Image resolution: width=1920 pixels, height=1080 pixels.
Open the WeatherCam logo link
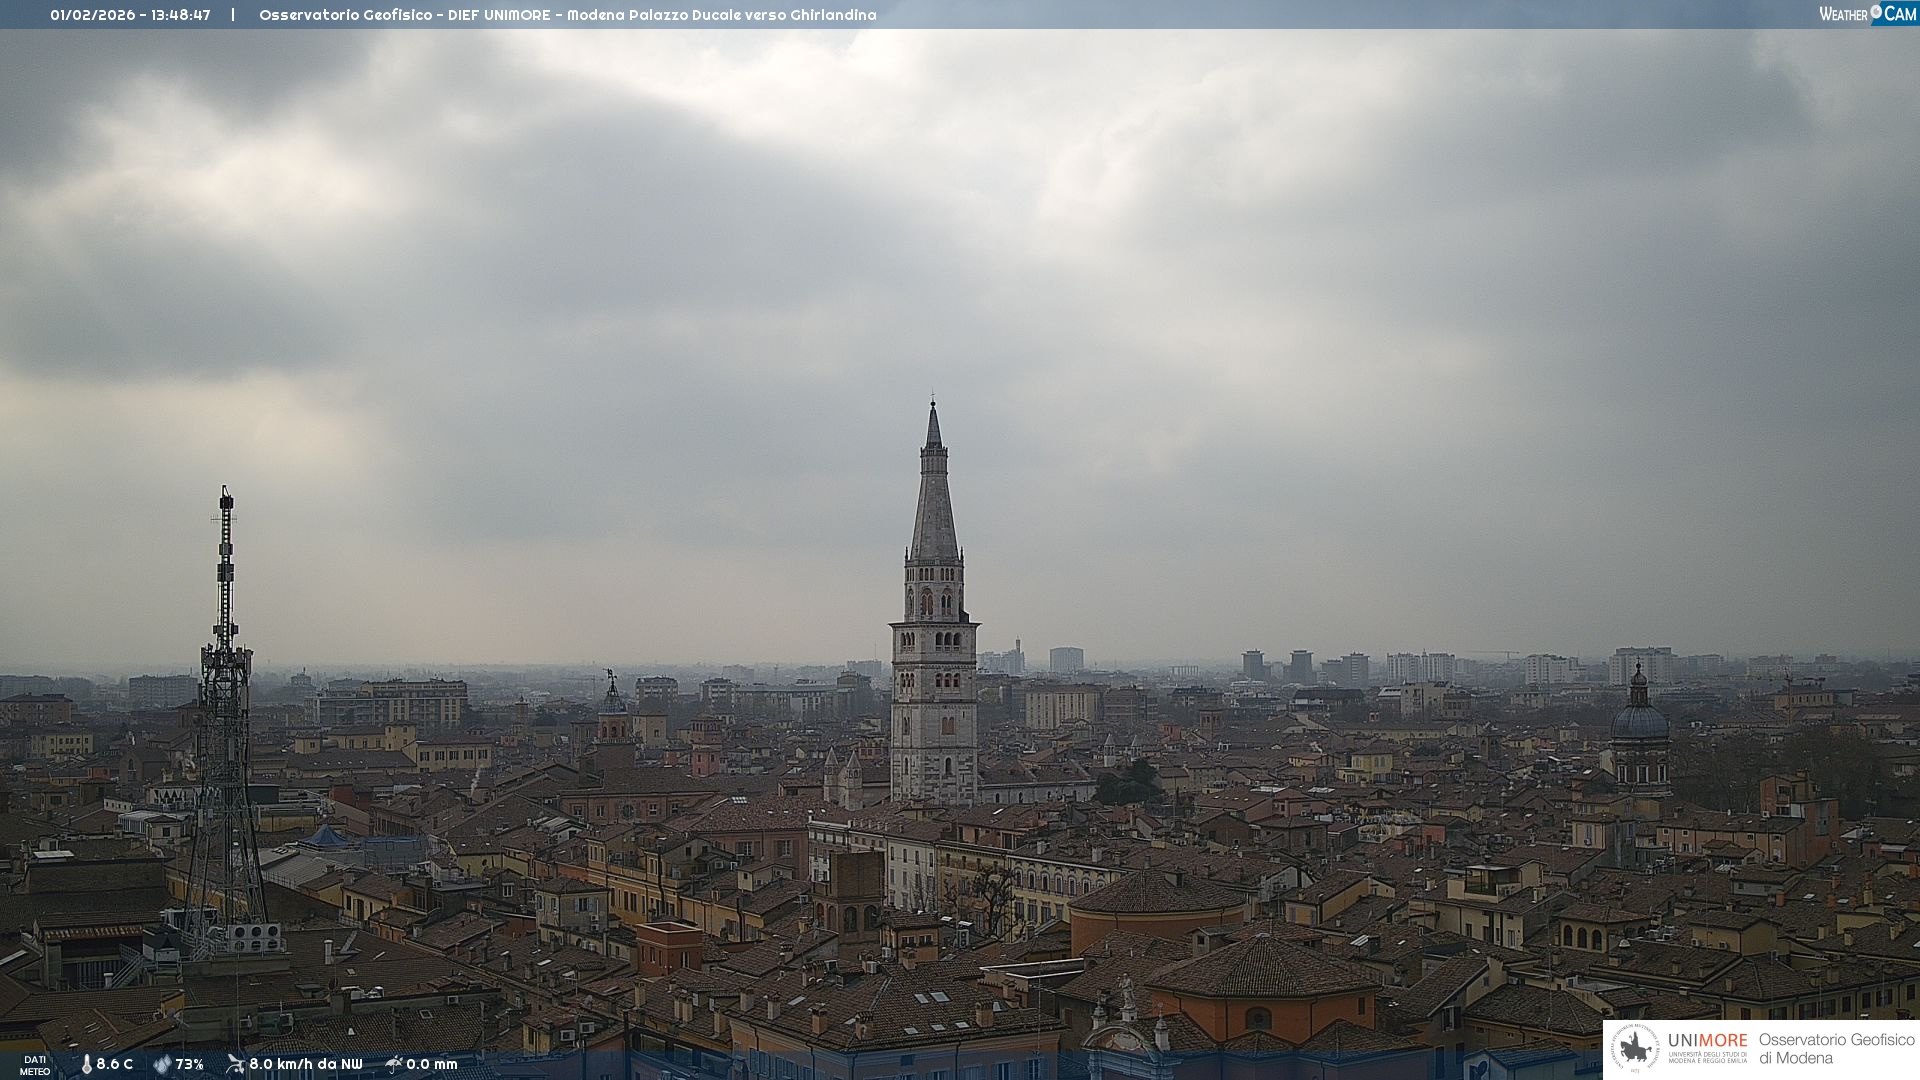tap(1867, 13)
